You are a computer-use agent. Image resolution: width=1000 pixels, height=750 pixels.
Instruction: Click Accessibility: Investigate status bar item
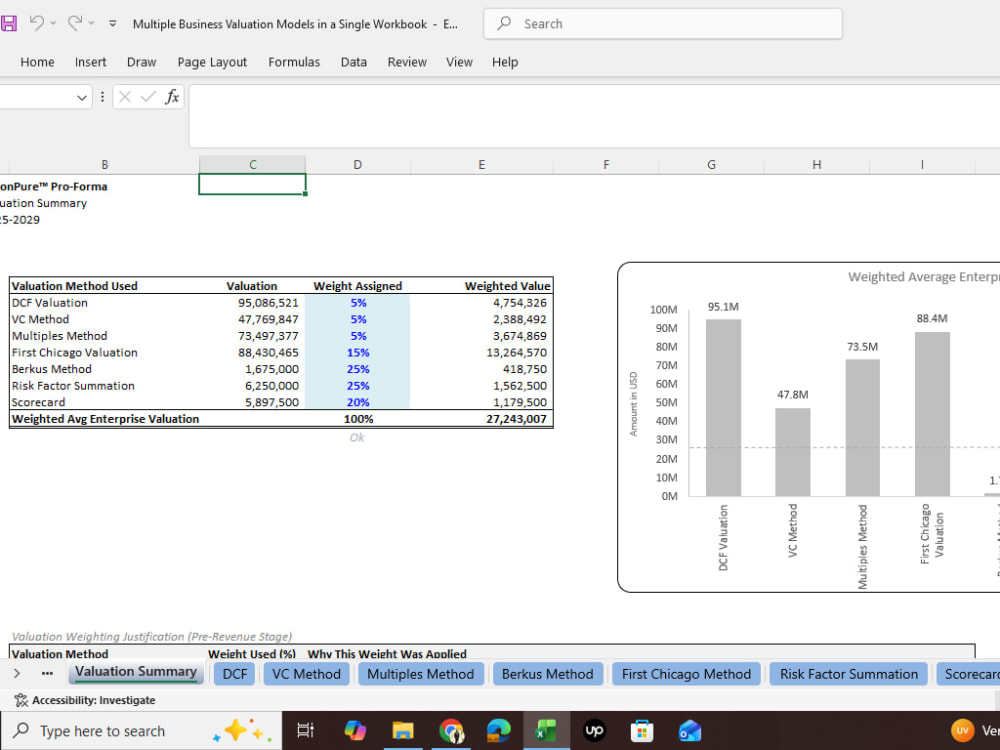85,700
